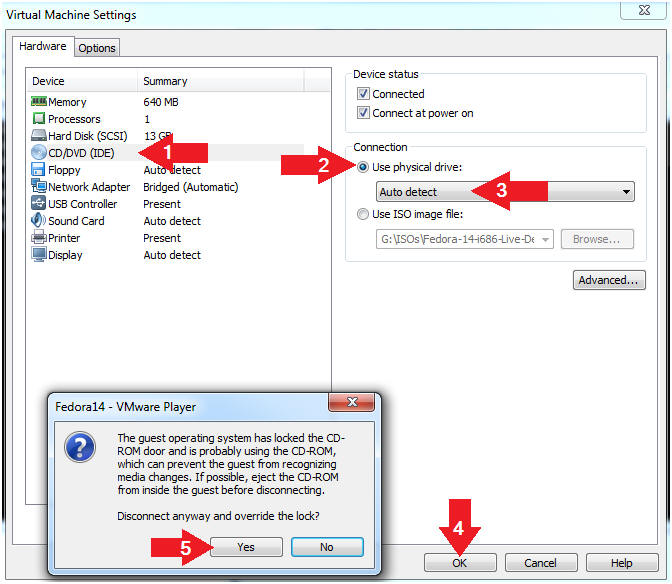Close the Virtual Machine Settings window
This screenshot has width=672, height=584.
644,10
